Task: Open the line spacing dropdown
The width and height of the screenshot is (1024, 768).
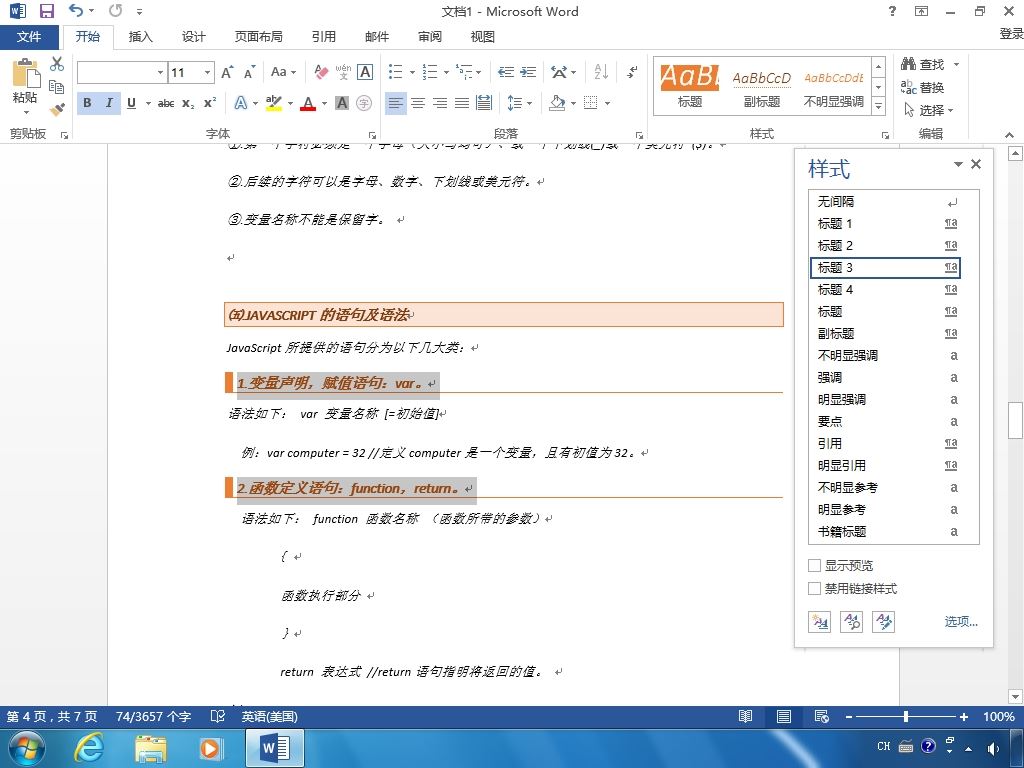Action: (x=520, y=103)
